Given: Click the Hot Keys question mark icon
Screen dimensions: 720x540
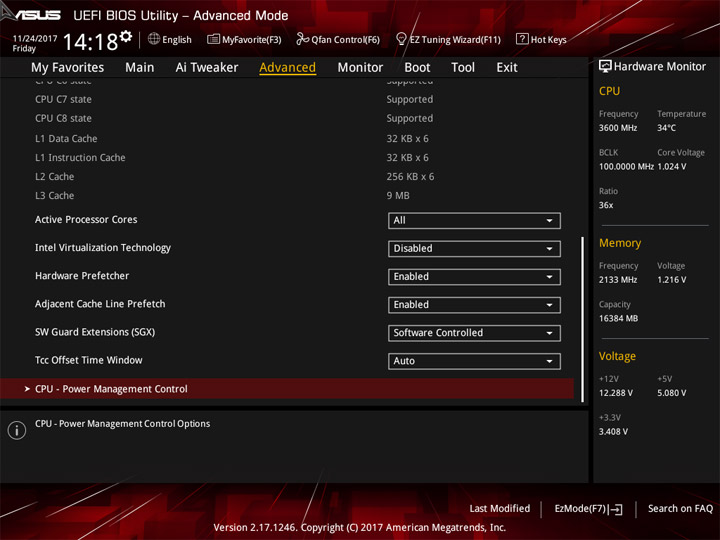Looking at the screenshot, I should click(522, 39).
